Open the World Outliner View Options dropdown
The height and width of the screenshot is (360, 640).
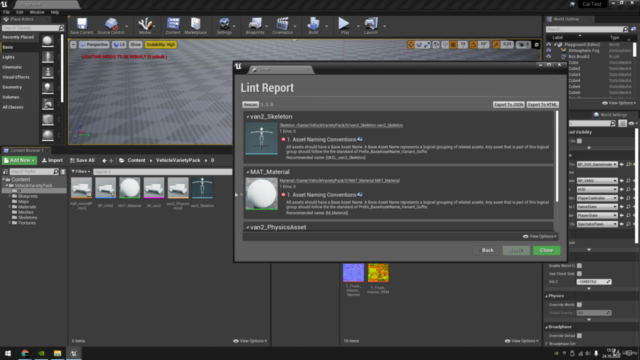pos(620,103)
